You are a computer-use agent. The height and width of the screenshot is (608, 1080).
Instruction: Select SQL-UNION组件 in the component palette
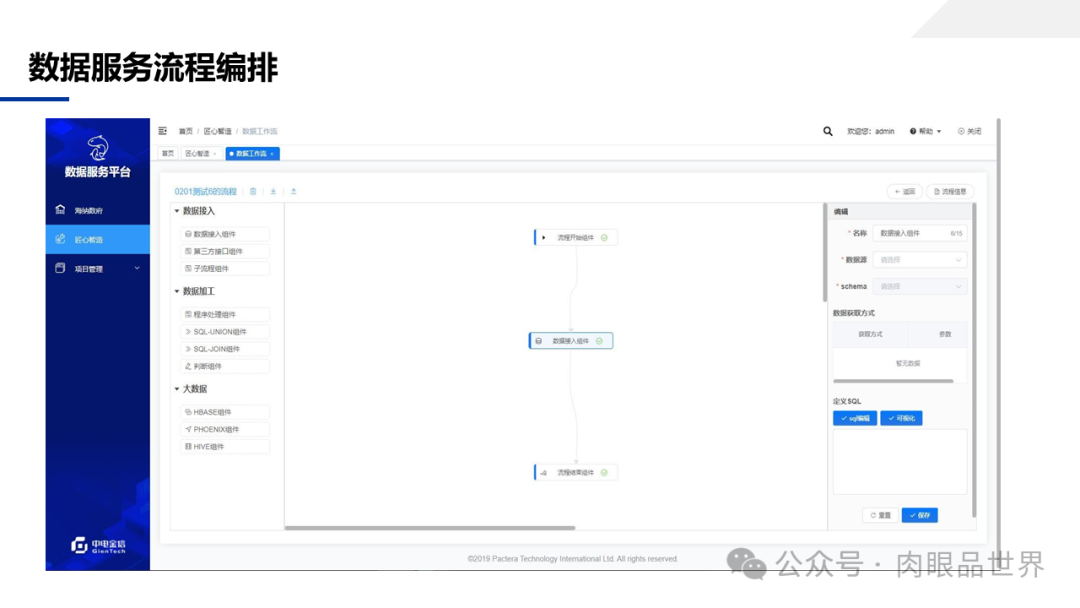(x=225, y=332)
